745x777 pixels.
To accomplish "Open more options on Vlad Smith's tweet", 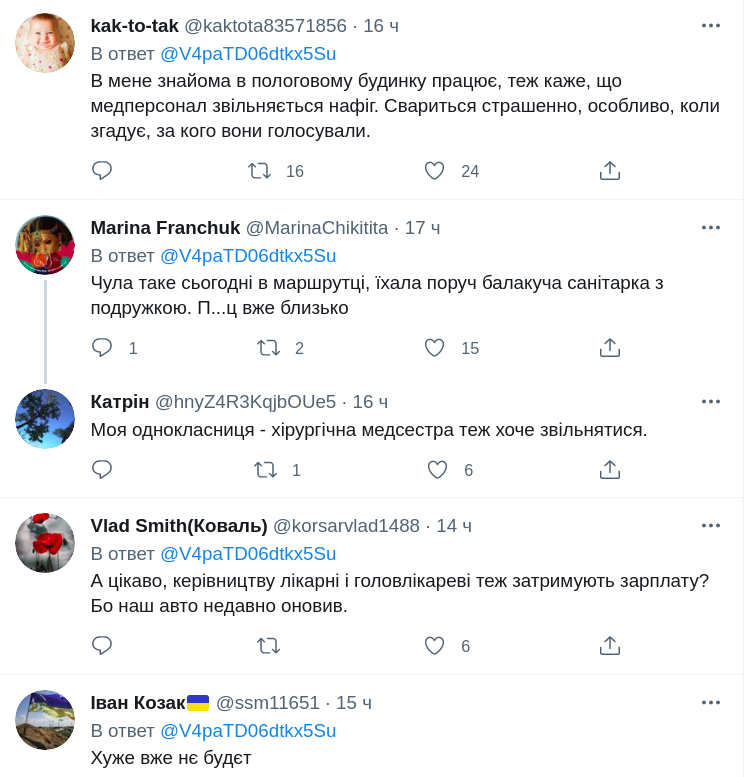I will pos(711,525).
